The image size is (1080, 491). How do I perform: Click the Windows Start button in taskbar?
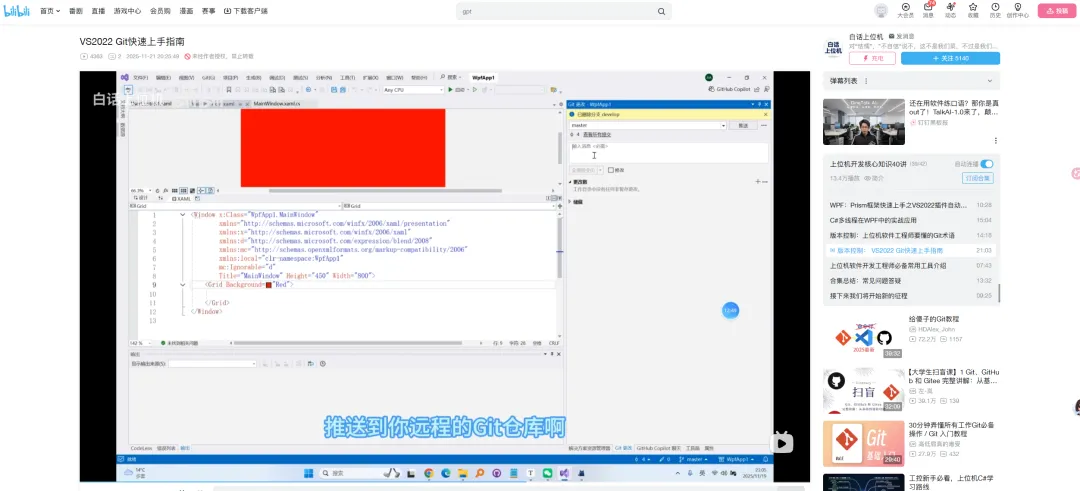(309, 473)
